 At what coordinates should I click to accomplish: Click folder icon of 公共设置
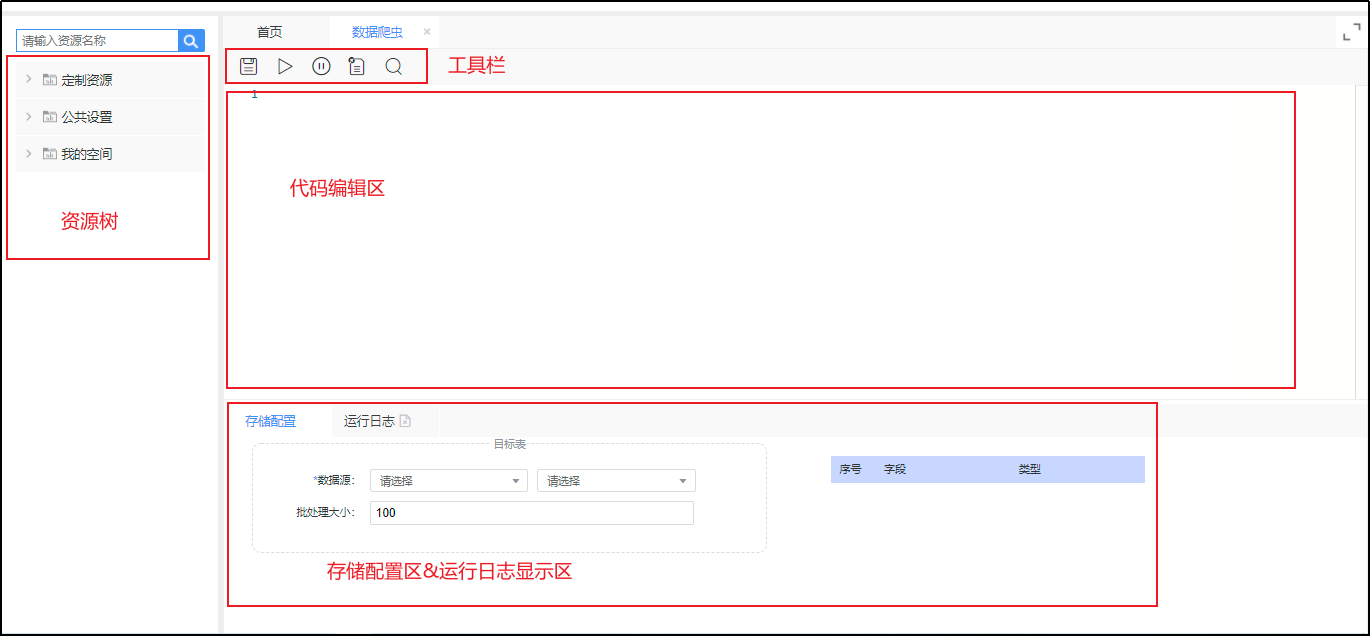pos(49,117)
